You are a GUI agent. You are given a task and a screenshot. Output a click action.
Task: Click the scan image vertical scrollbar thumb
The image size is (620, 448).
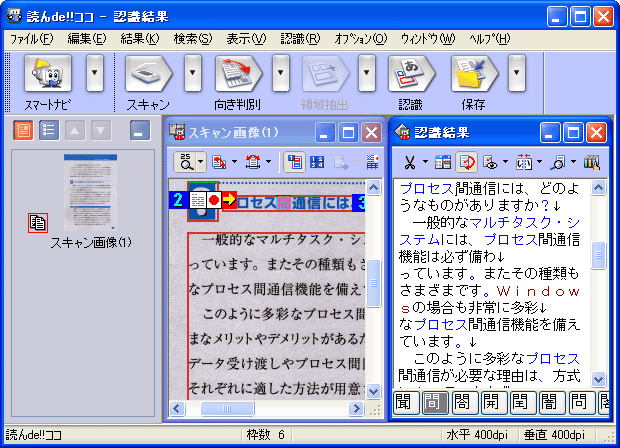point(373,283)
